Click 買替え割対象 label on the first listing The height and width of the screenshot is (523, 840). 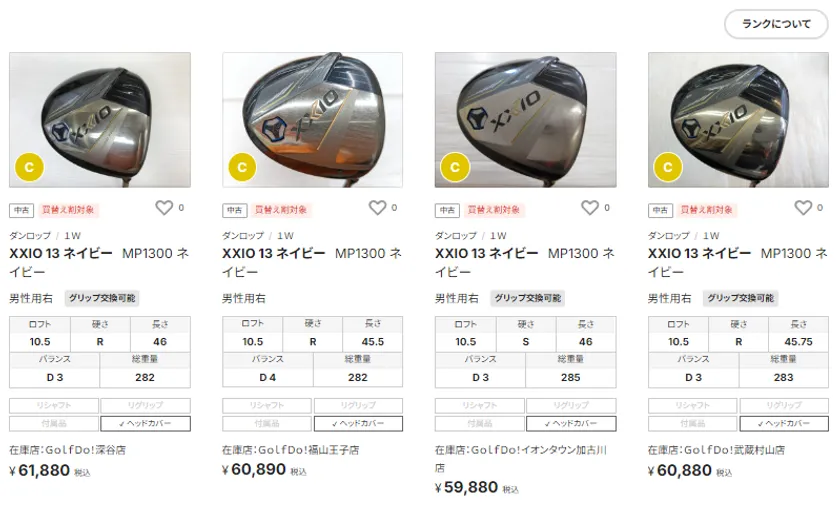pos(68,210)
